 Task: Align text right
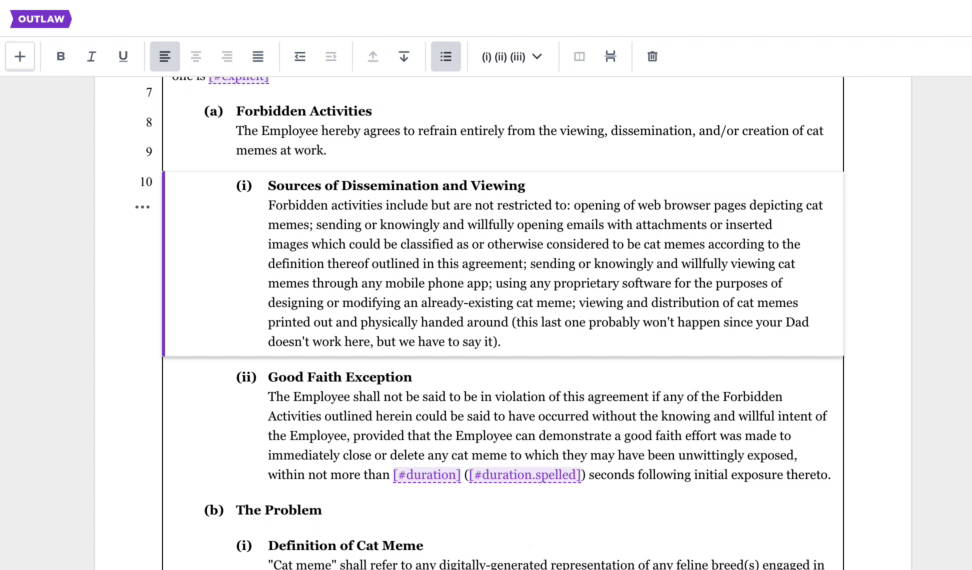(227, 57)
